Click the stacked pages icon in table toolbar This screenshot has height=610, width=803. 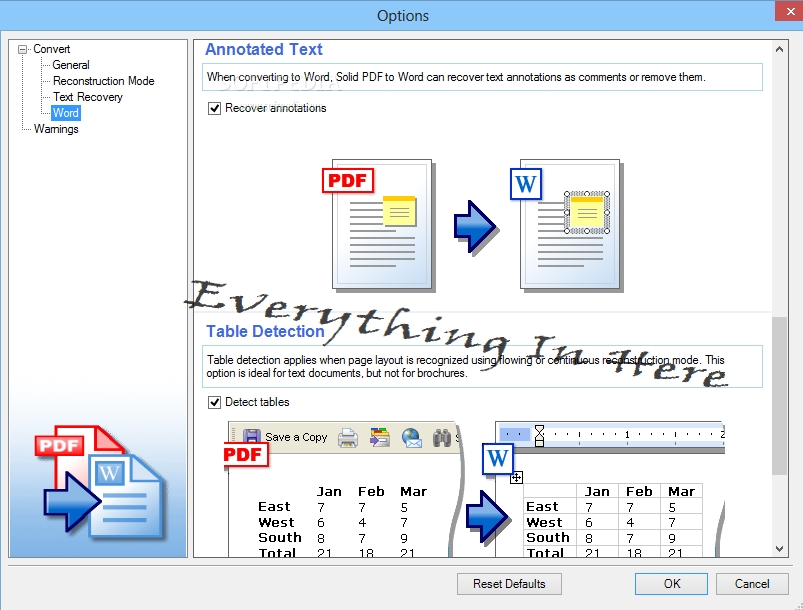tap(380, 438)
